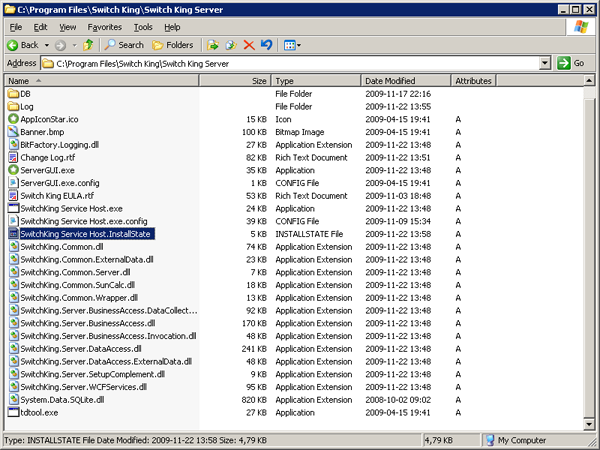Viewport: 600px width, 450px height.
Task: Click My Computer in status bar
Action: [x=516, y=440]
